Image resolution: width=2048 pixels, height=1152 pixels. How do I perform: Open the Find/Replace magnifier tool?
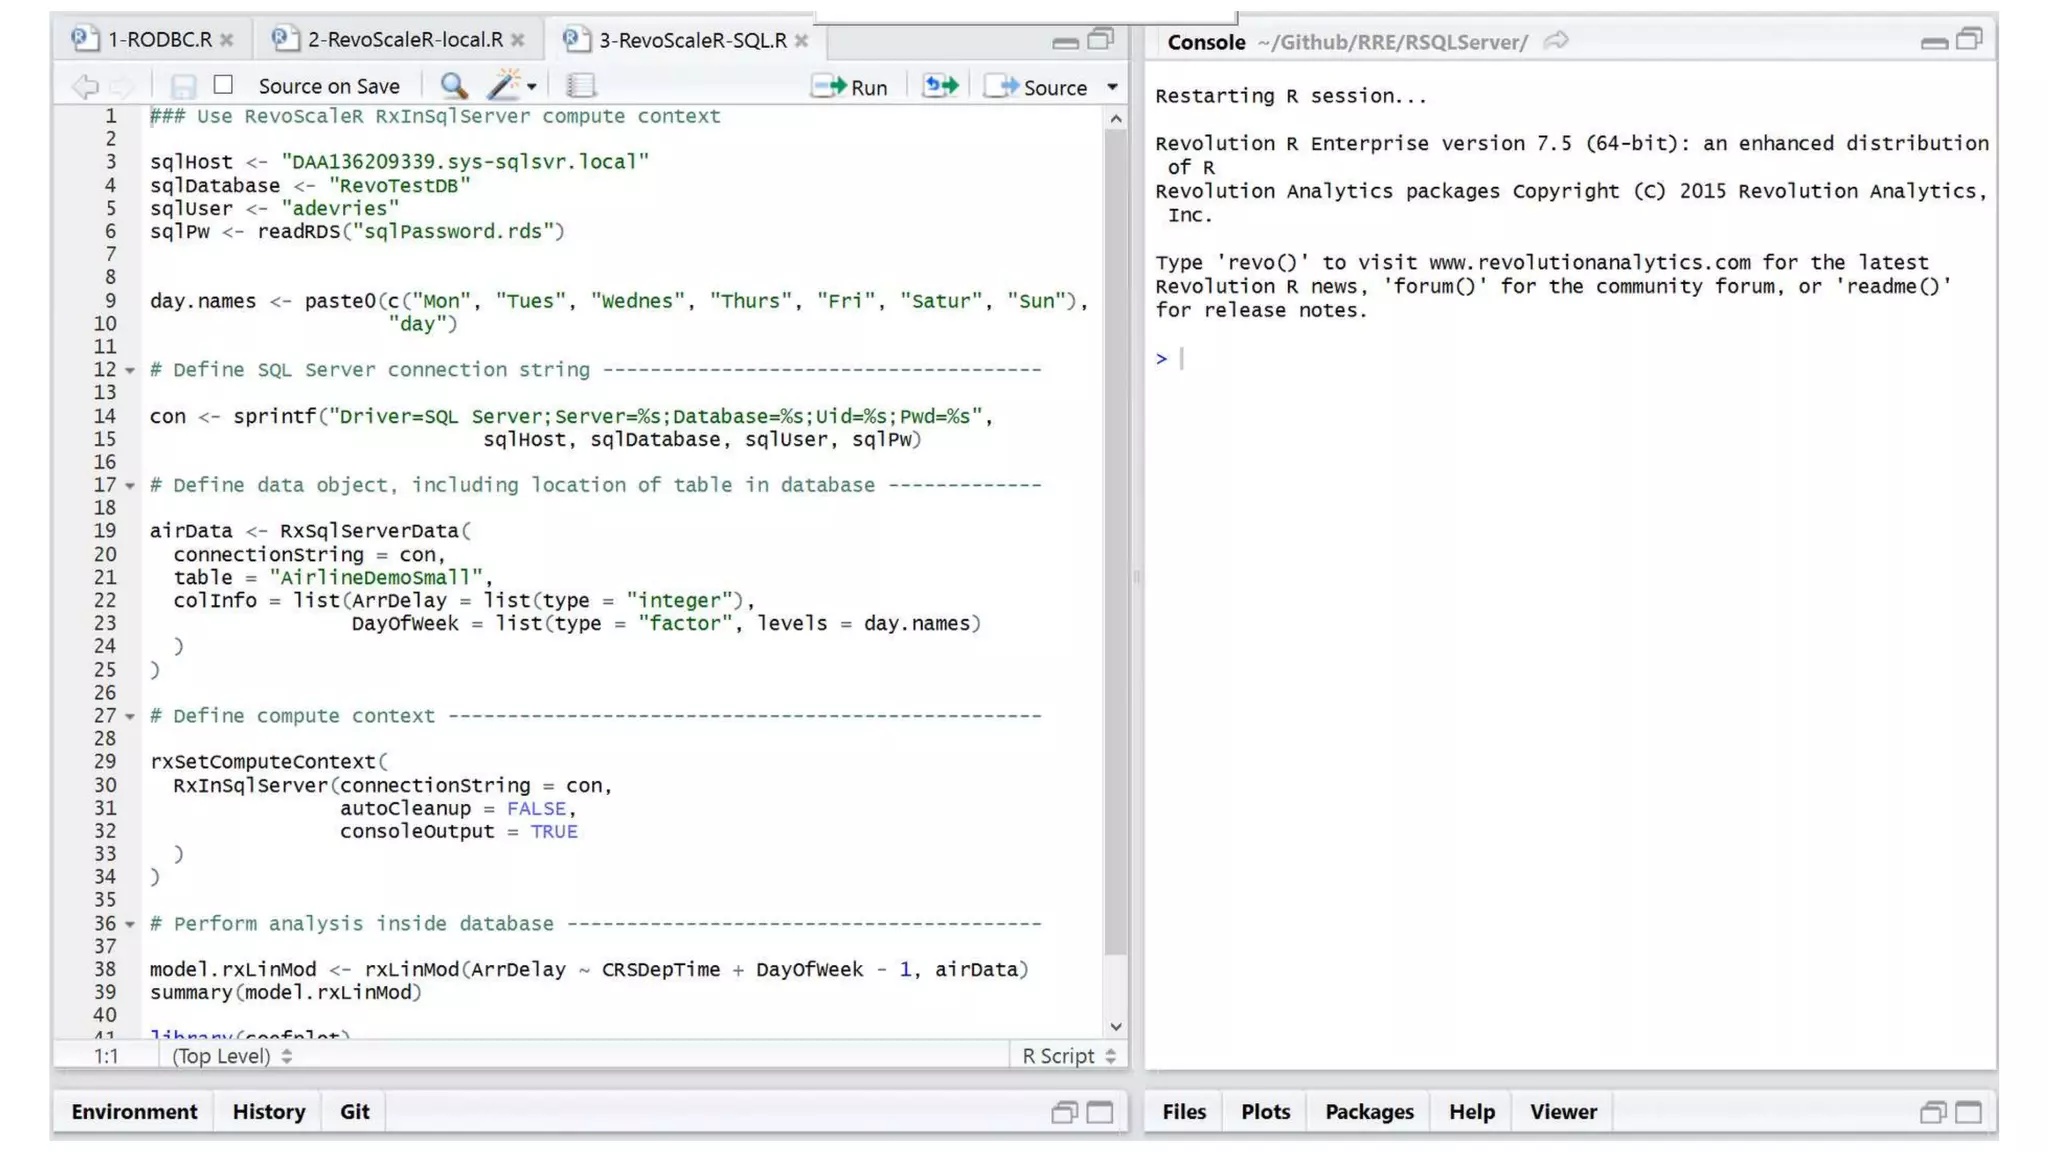click(x=453, y=86)
